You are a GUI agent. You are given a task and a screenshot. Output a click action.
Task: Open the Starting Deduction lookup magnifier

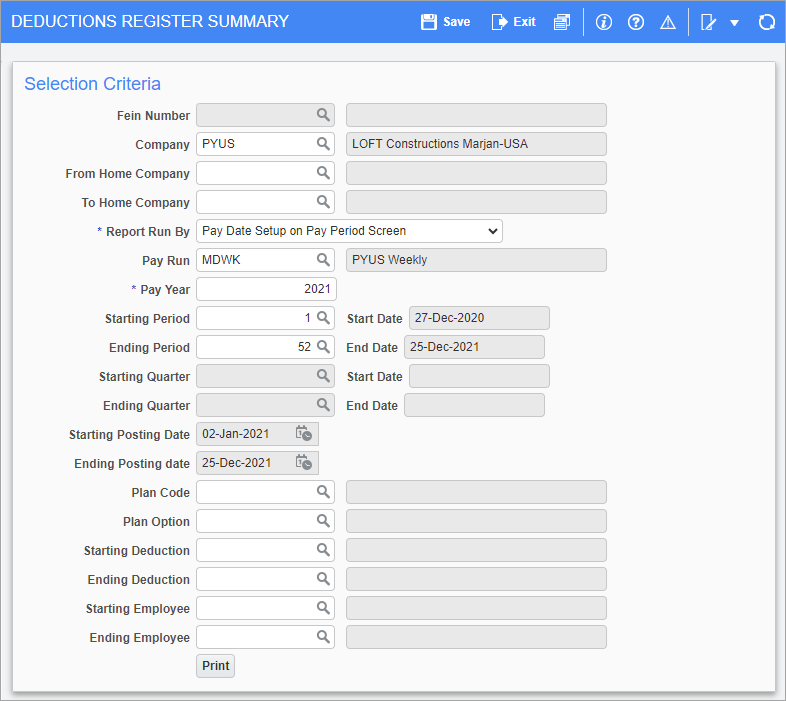323,550
